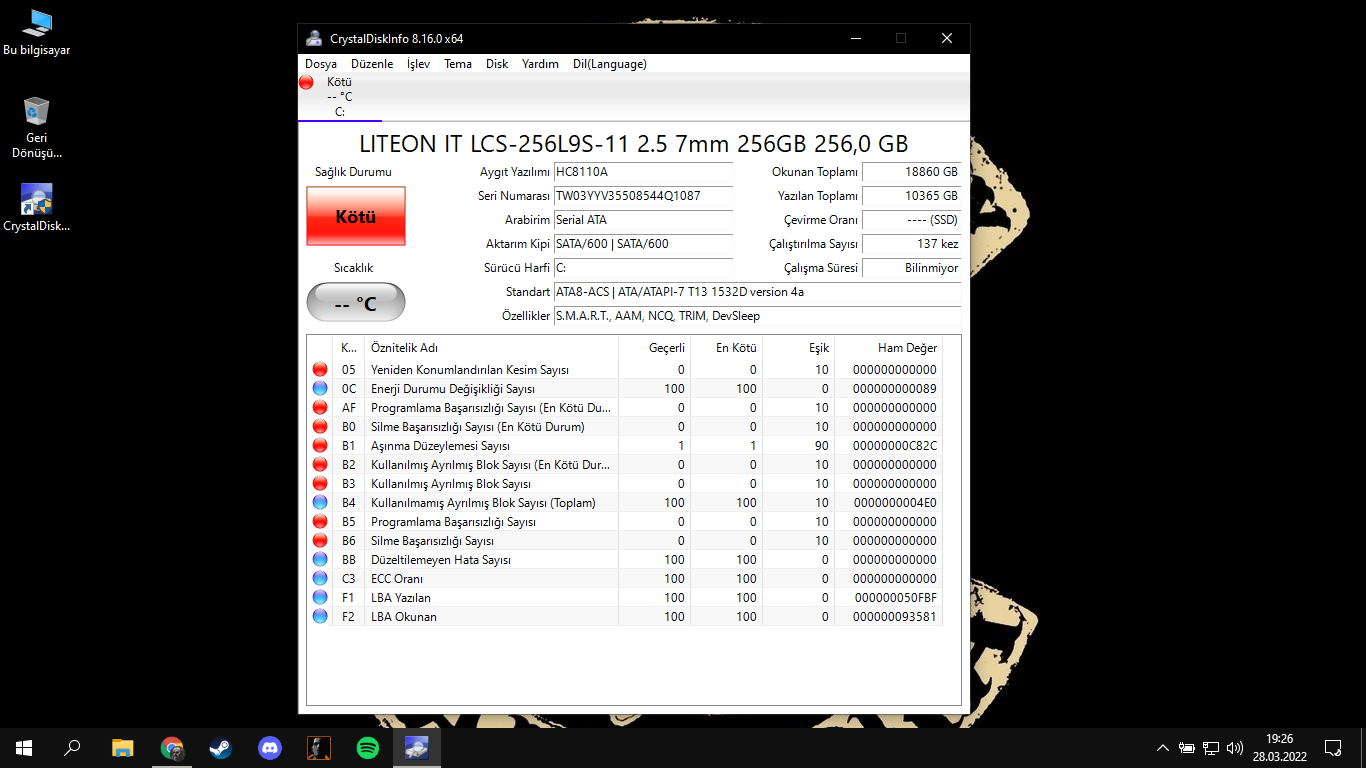
Task: Click the Sürücü Harfi C: field
Action: (643, 268)
